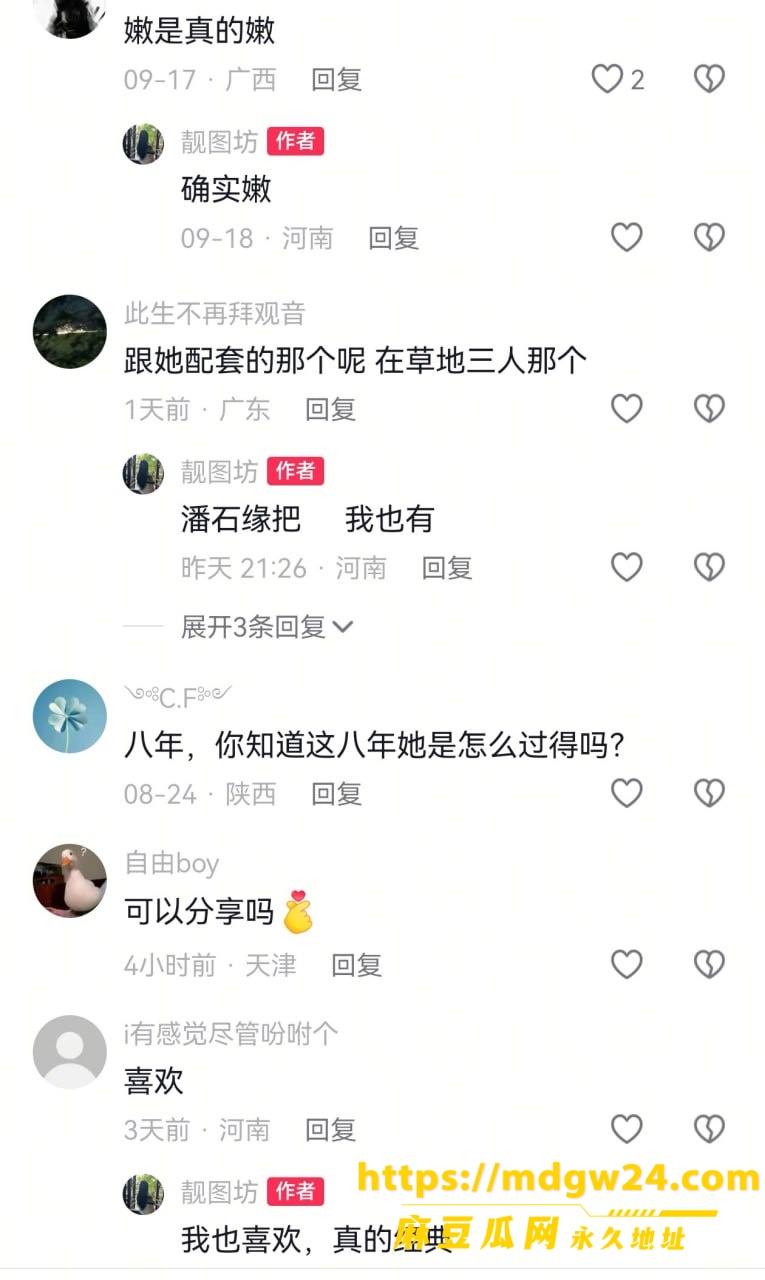This screenshot has width=765, height=1280.
Task: Open 此生不再拜观音's profile avatar
Action: (70, 331)
